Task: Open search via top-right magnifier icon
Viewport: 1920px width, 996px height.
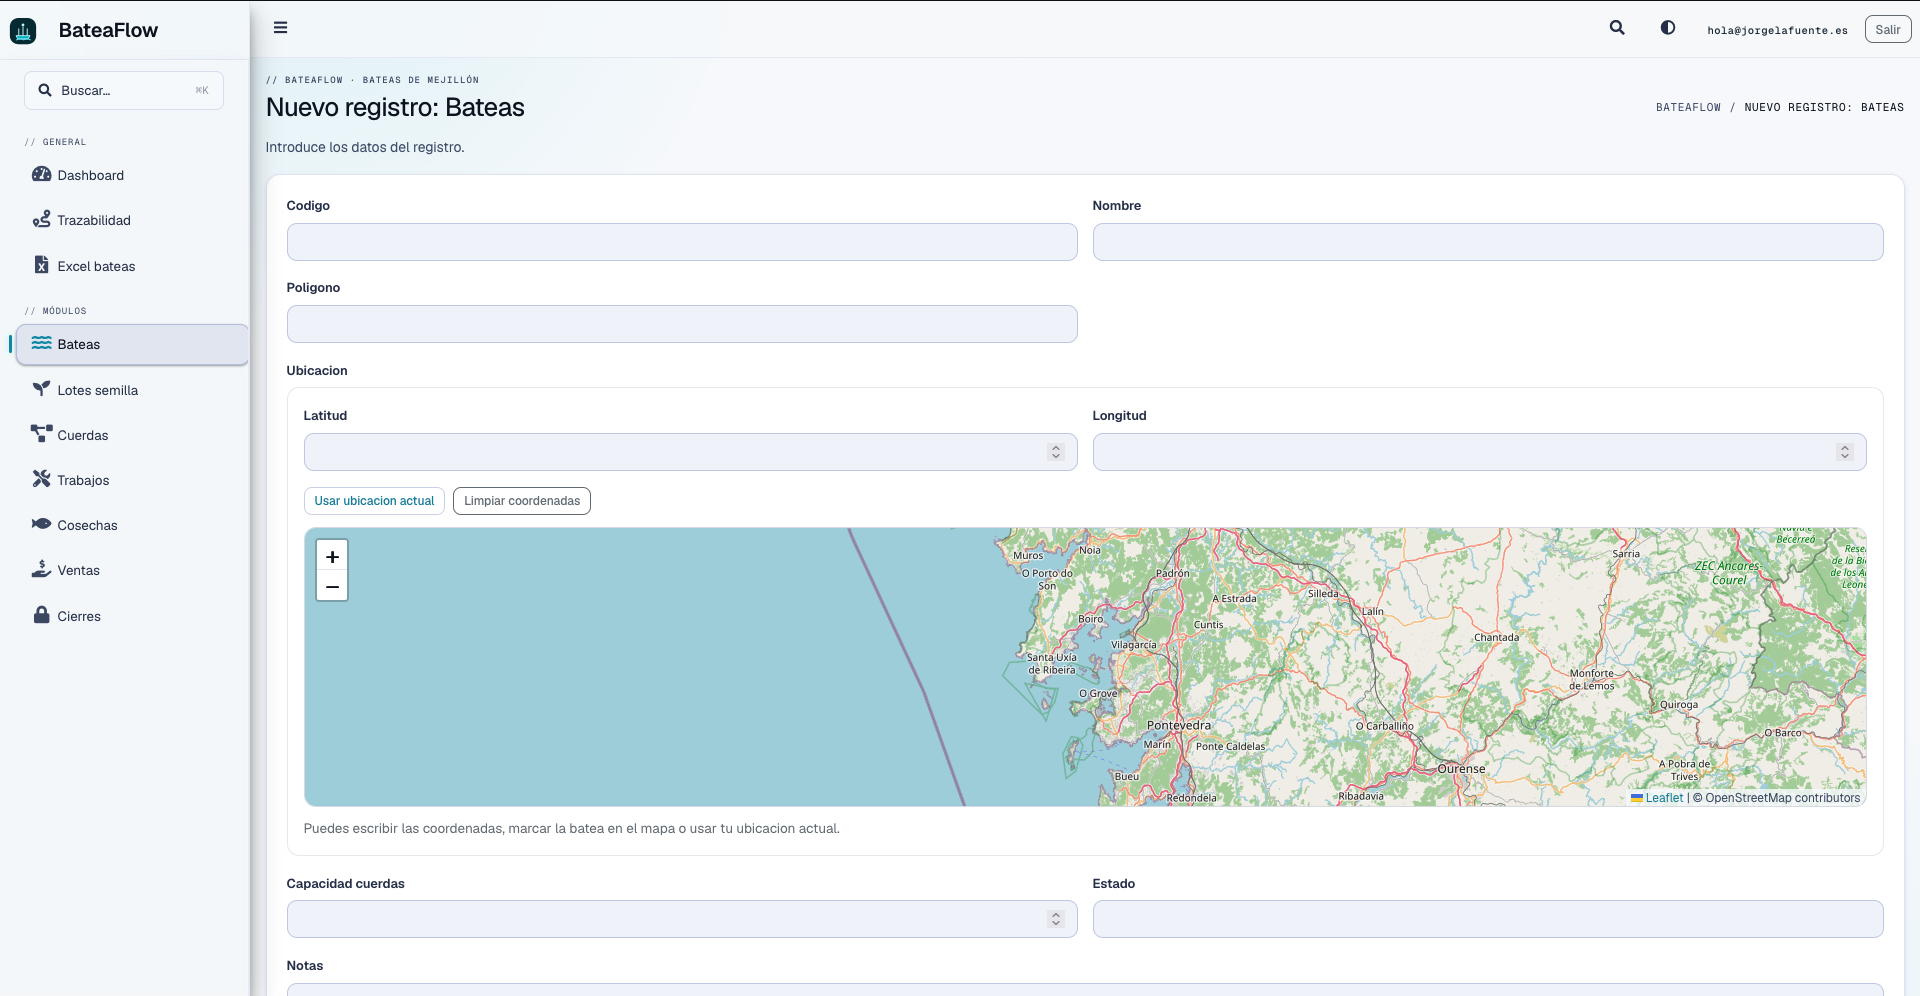Action: [x=1617, y=28]
